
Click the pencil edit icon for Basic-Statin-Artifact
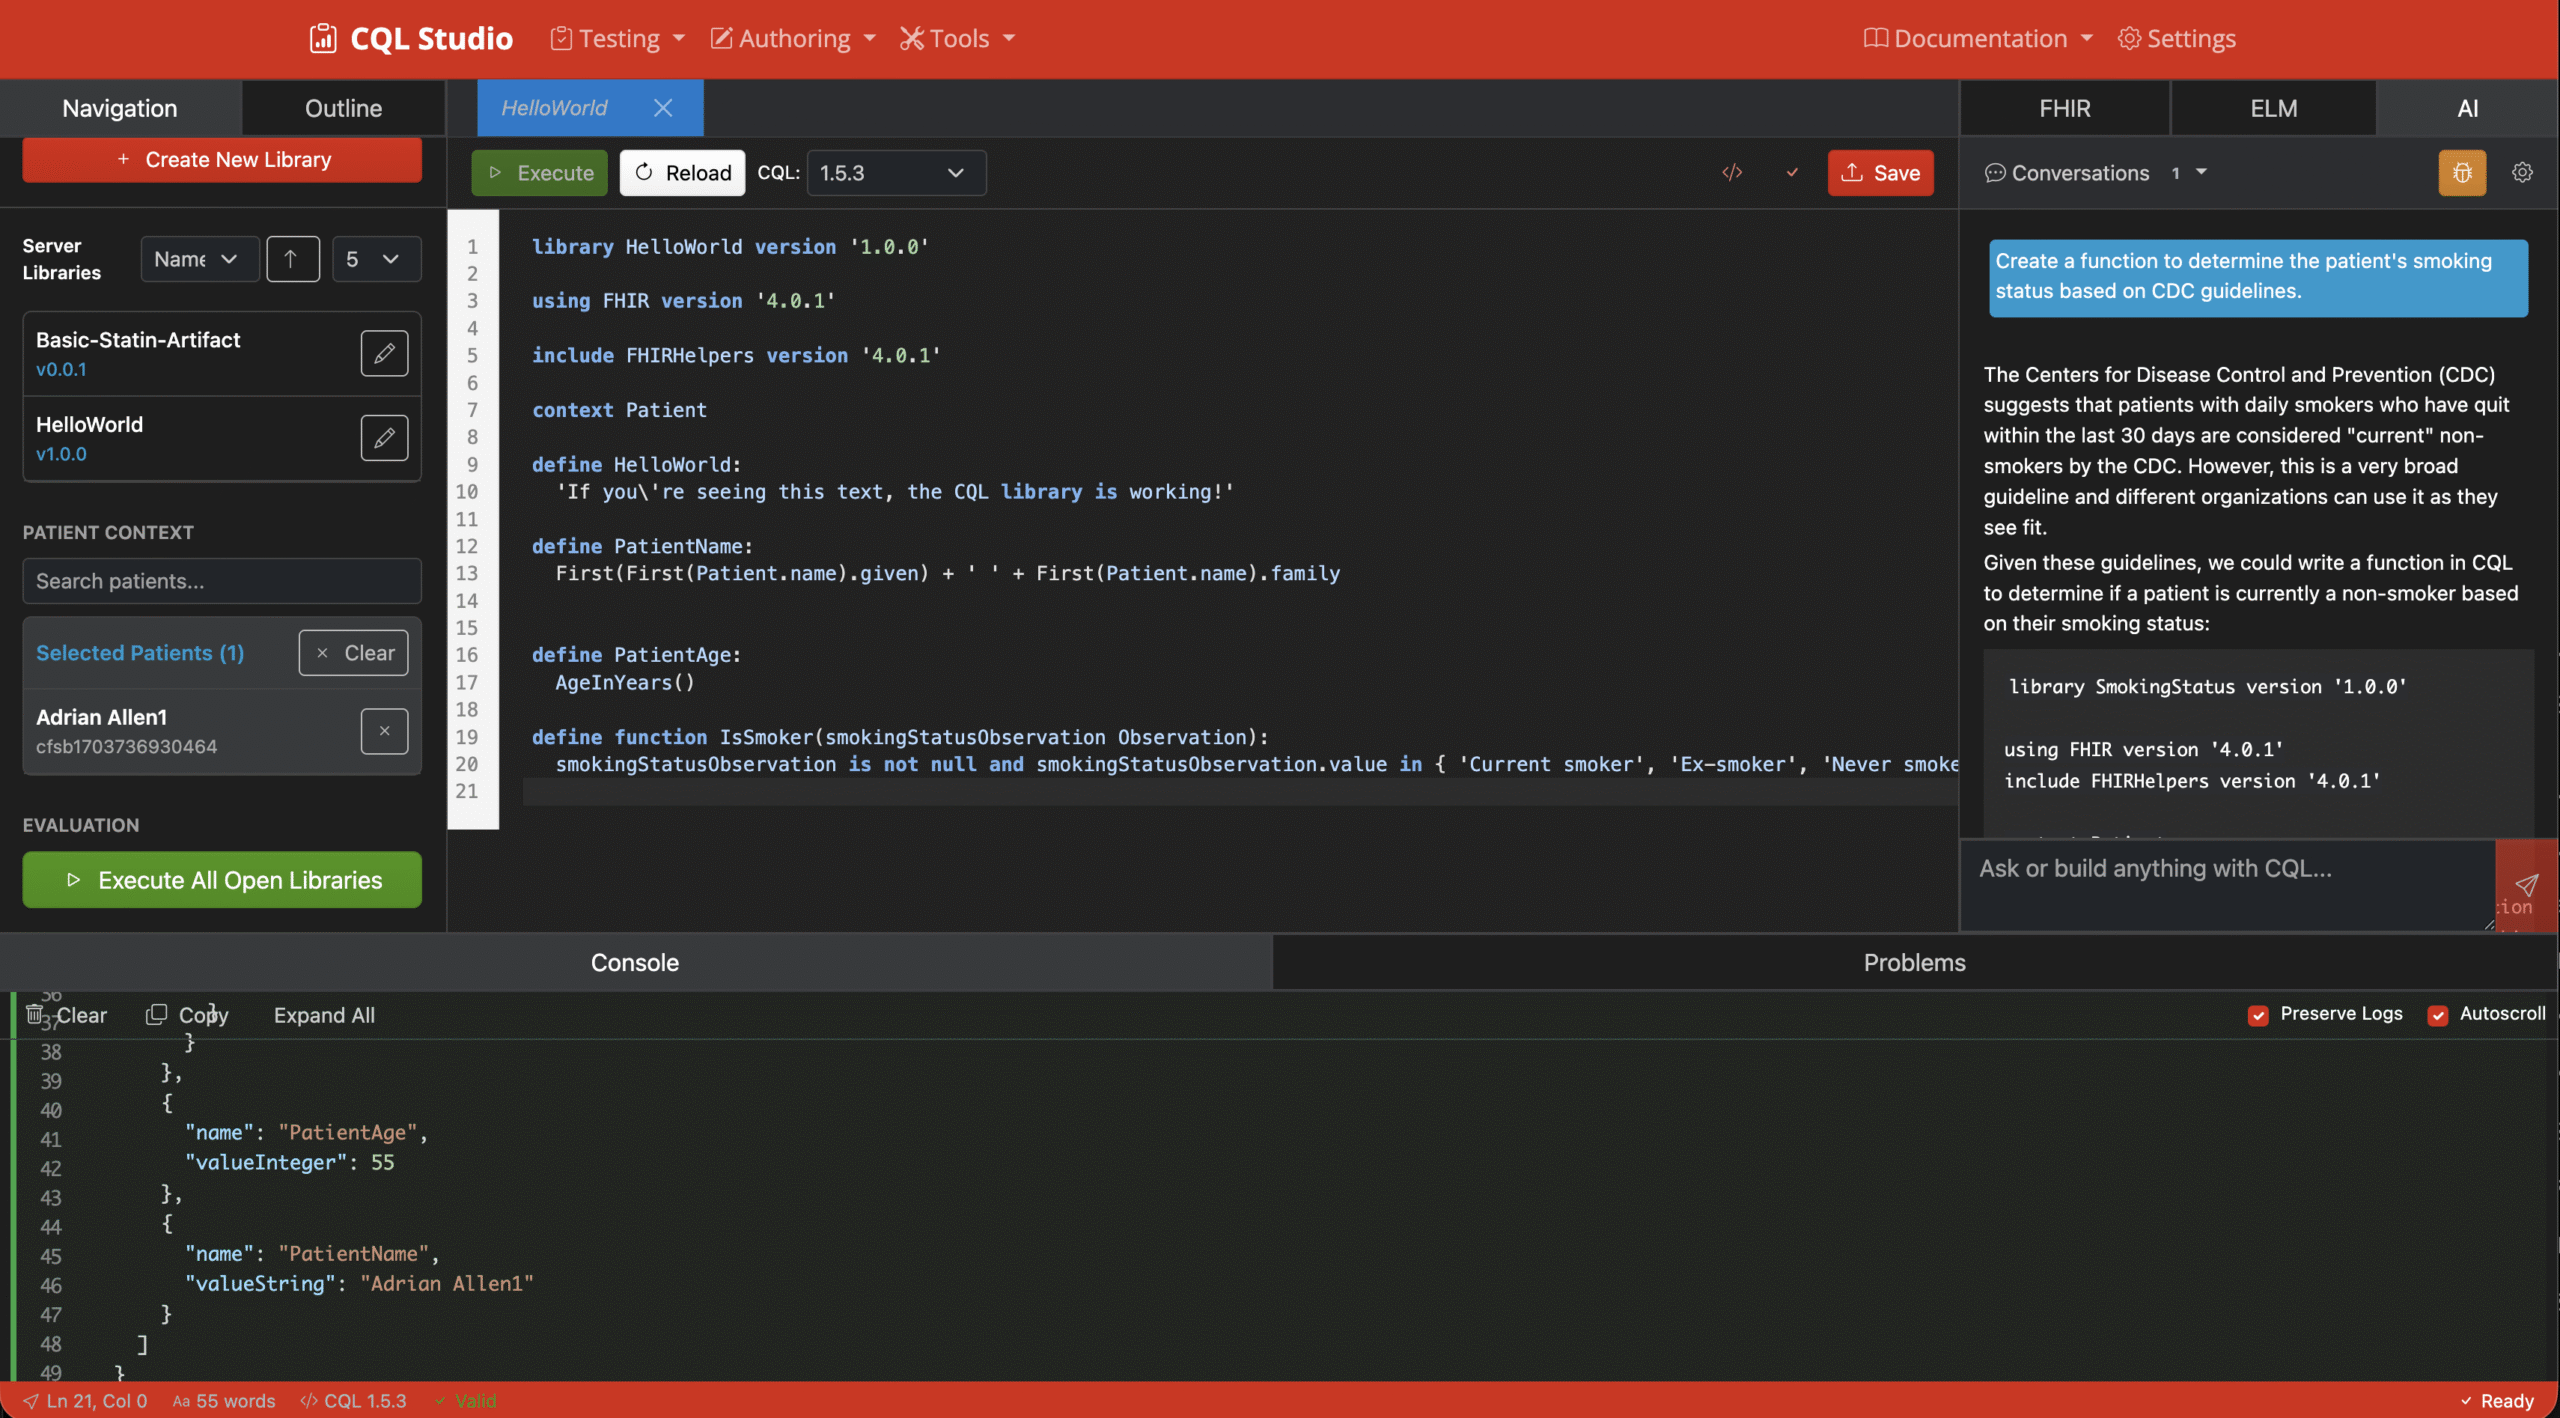(384, 353)
